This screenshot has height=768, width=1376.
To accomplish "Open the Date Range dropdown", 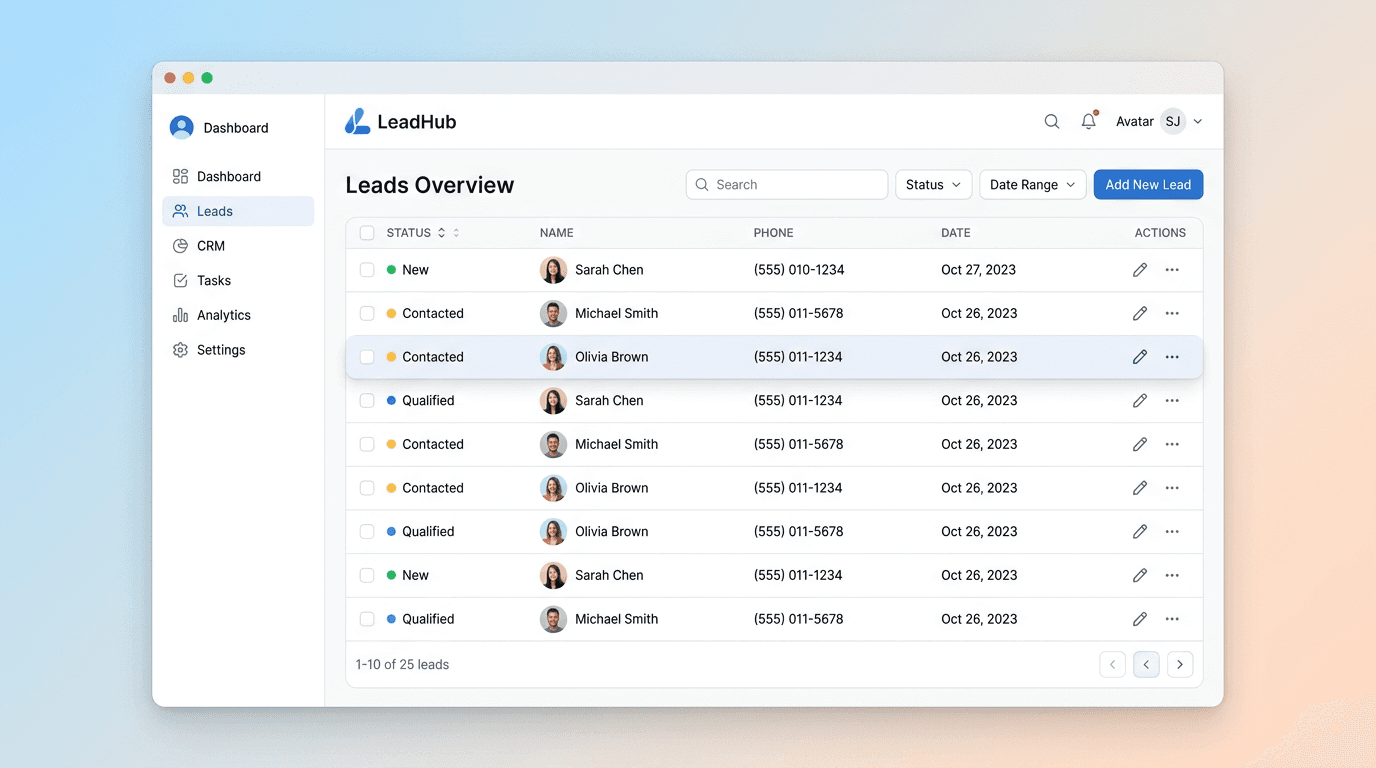I will point(1032,184).
